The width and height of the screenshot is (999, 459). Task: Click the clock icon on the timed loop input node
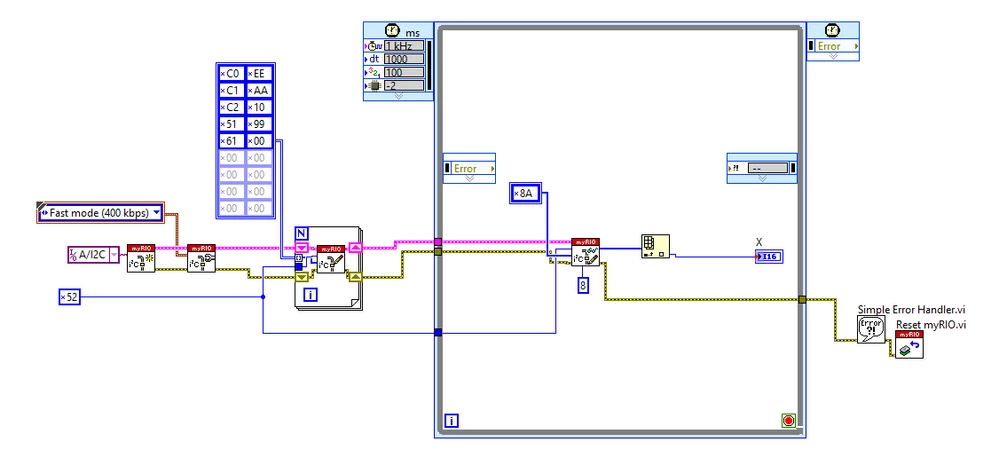pos(391,31)
